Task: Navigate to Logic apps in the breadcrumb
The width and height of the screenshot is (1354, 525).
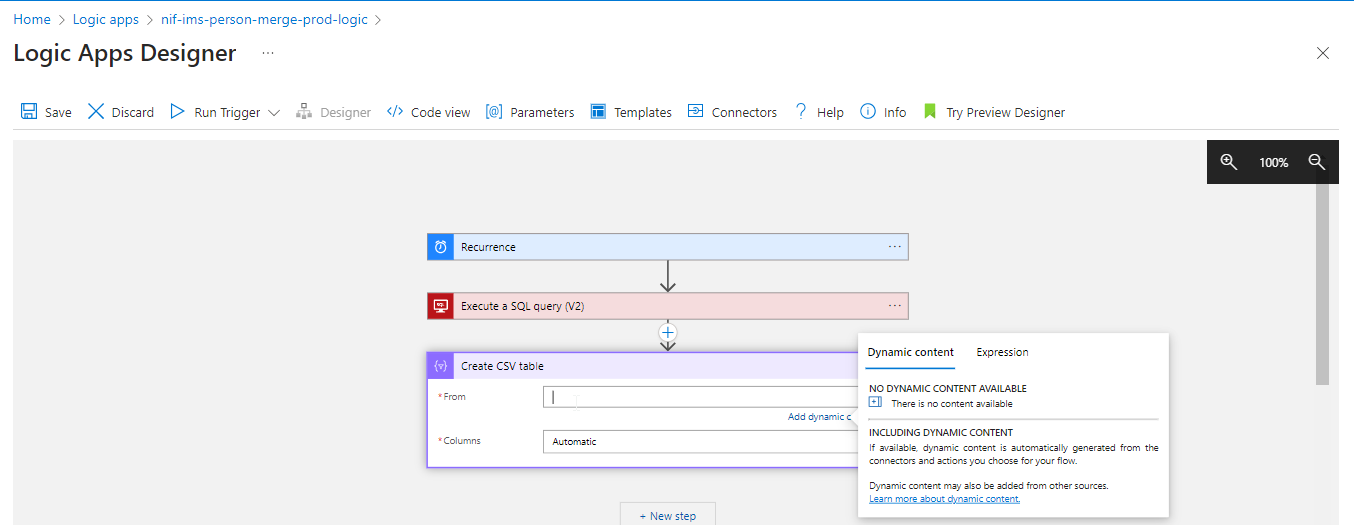Action: coord(106,20)
